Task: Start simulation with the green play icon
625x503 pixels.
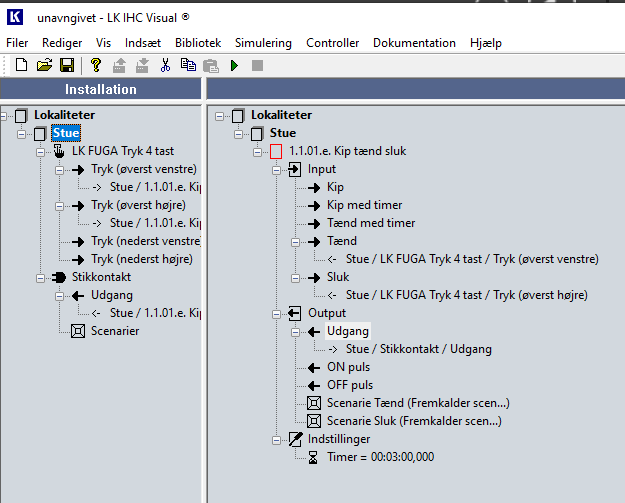Action: click(234, 66)
